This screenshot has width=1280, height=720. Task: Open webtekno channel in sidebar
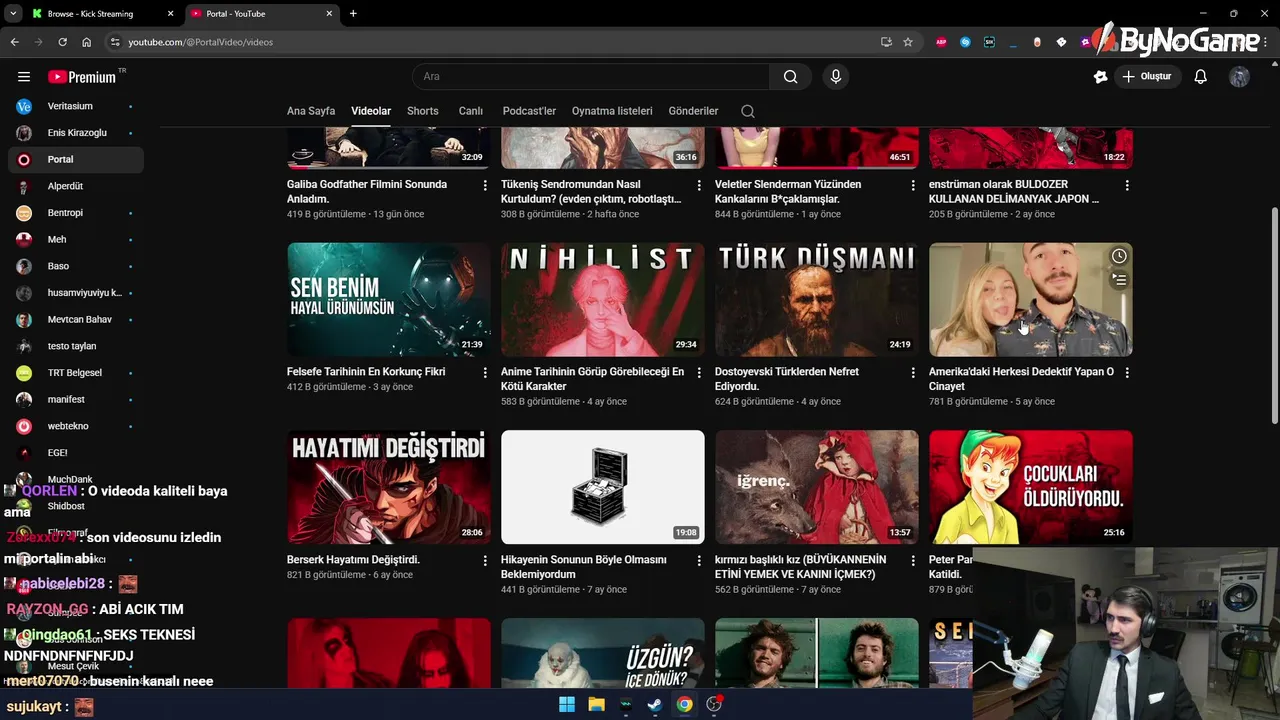(76, 426)
